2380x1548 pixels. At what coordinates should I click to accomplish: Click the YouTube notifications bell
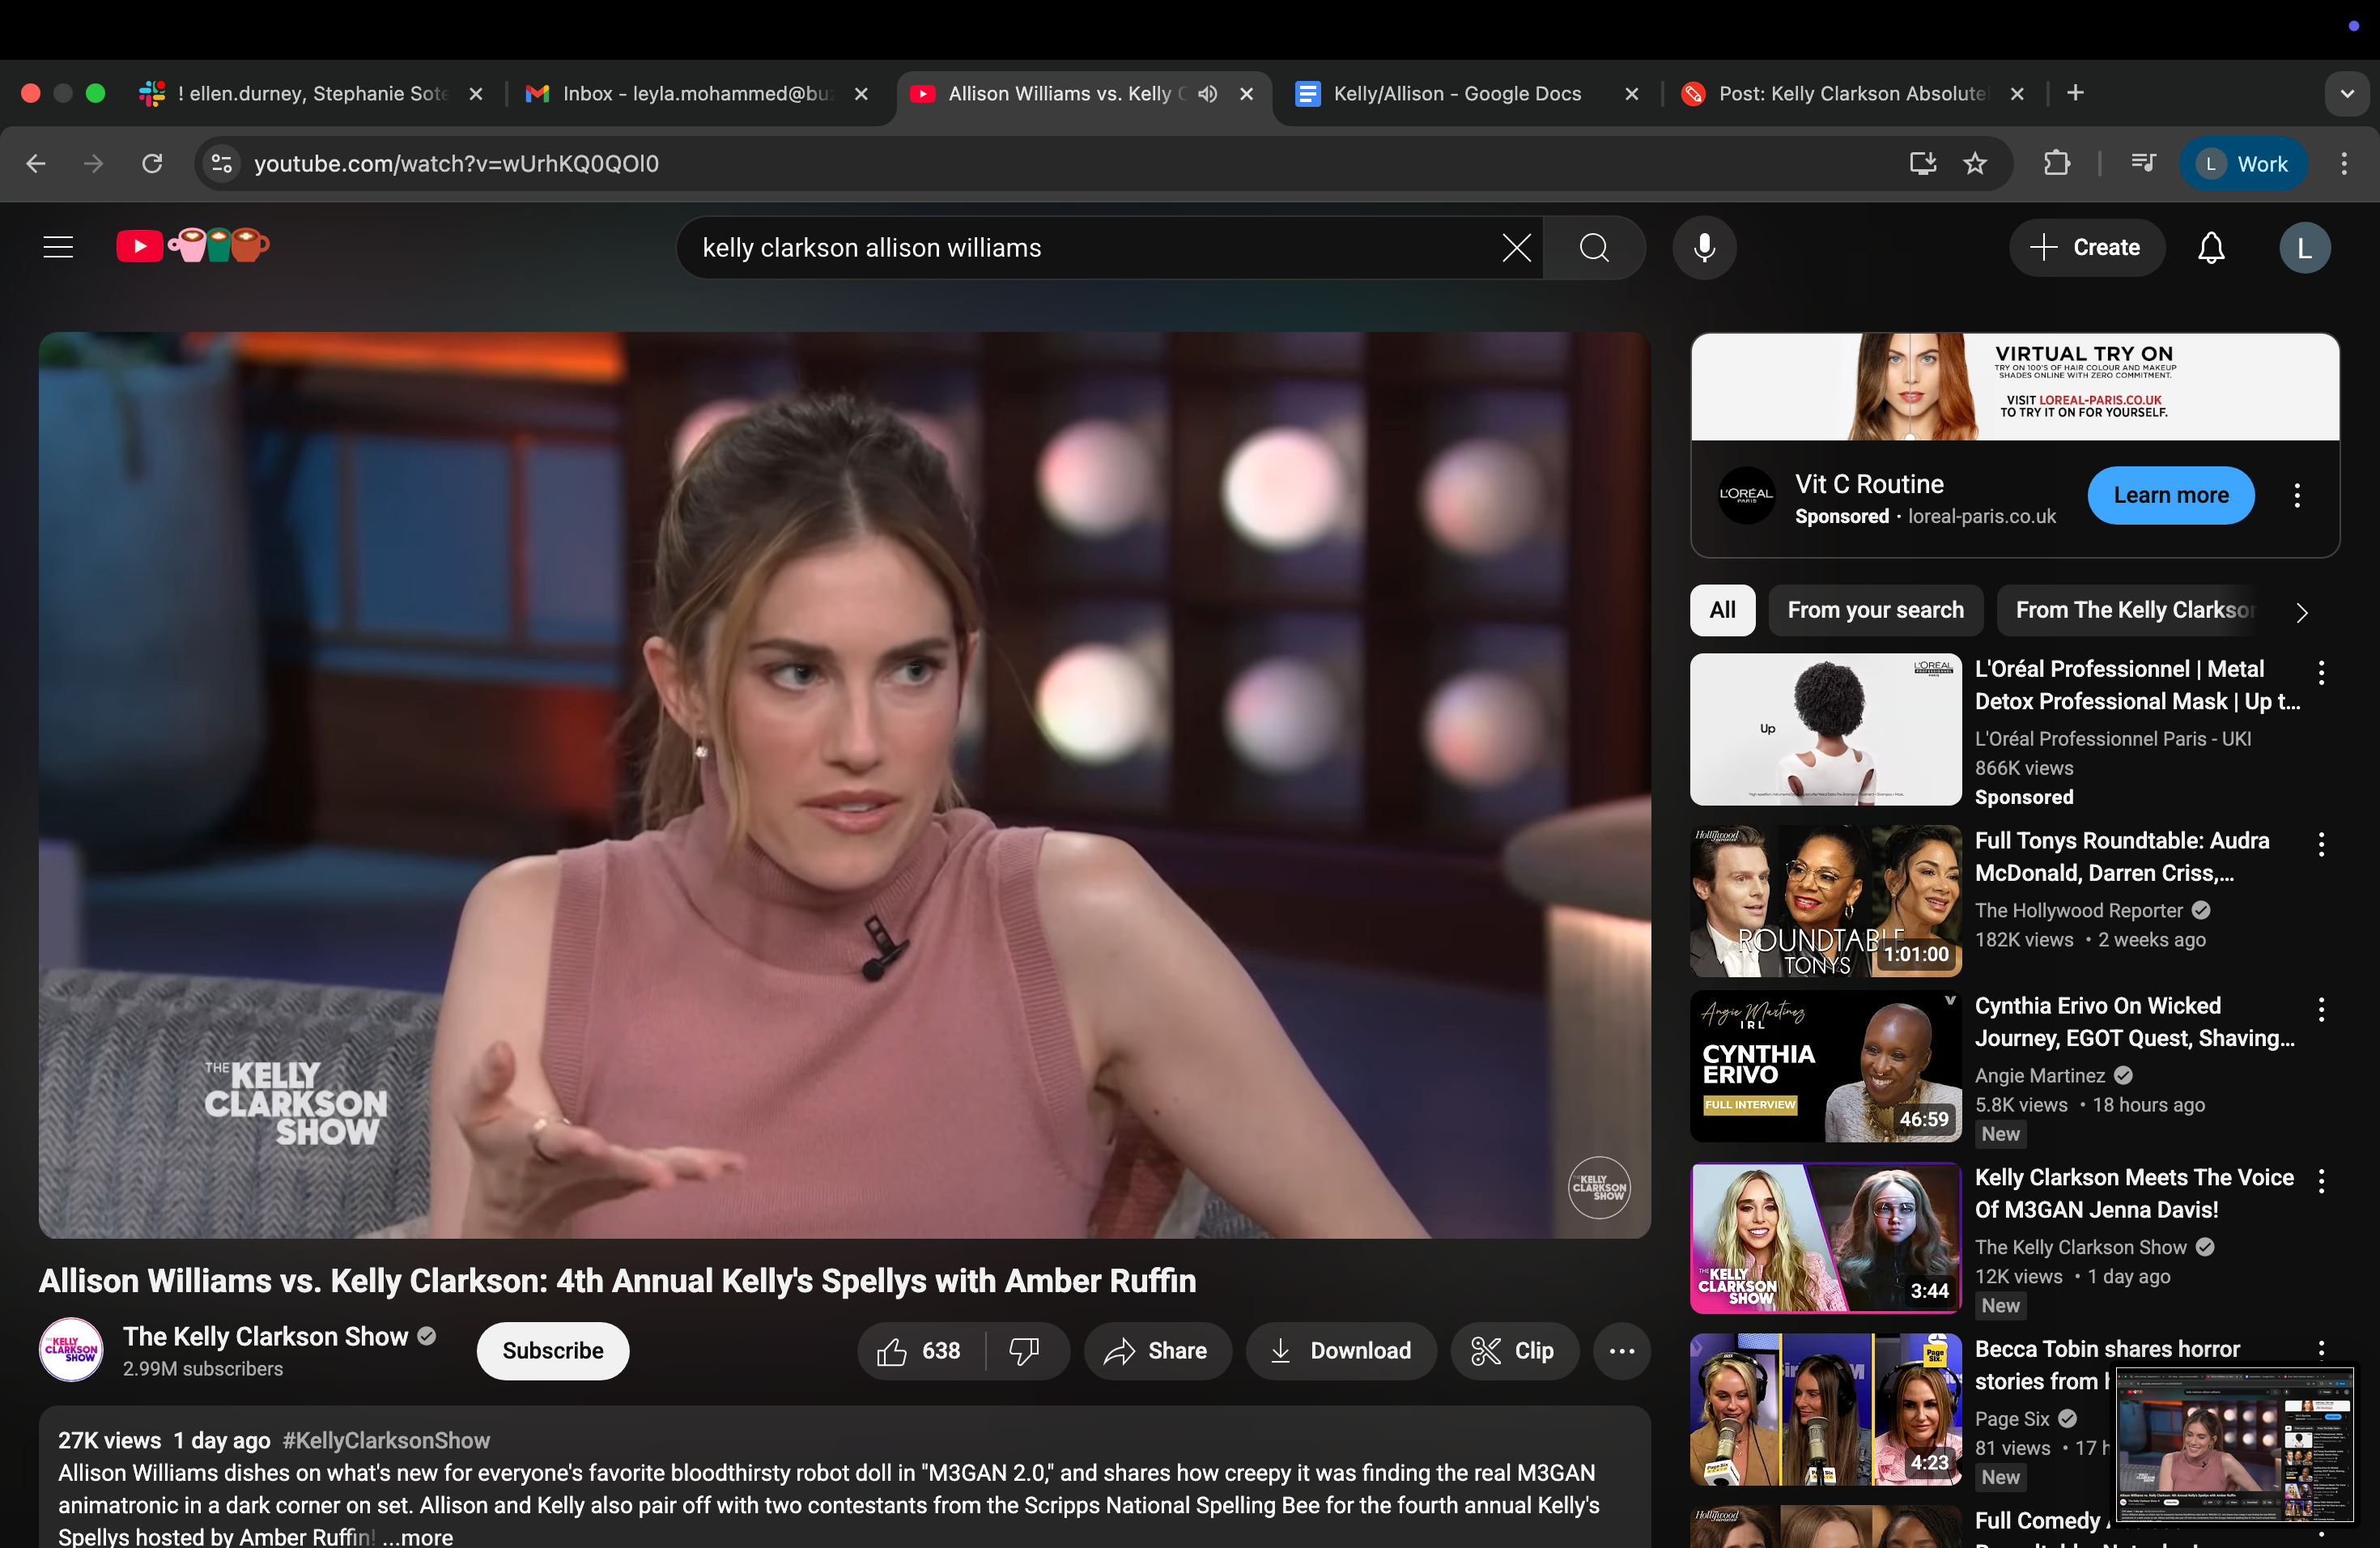click(2211, 247)
